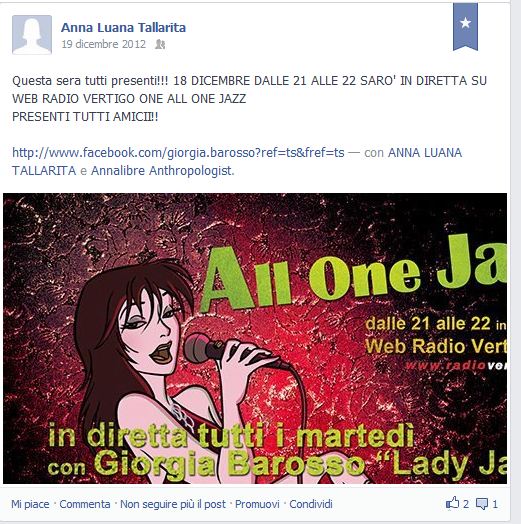Open the author's profile avatar picture
The height and width of the screenshot is (524, 521).
click(x=32, y=34)
